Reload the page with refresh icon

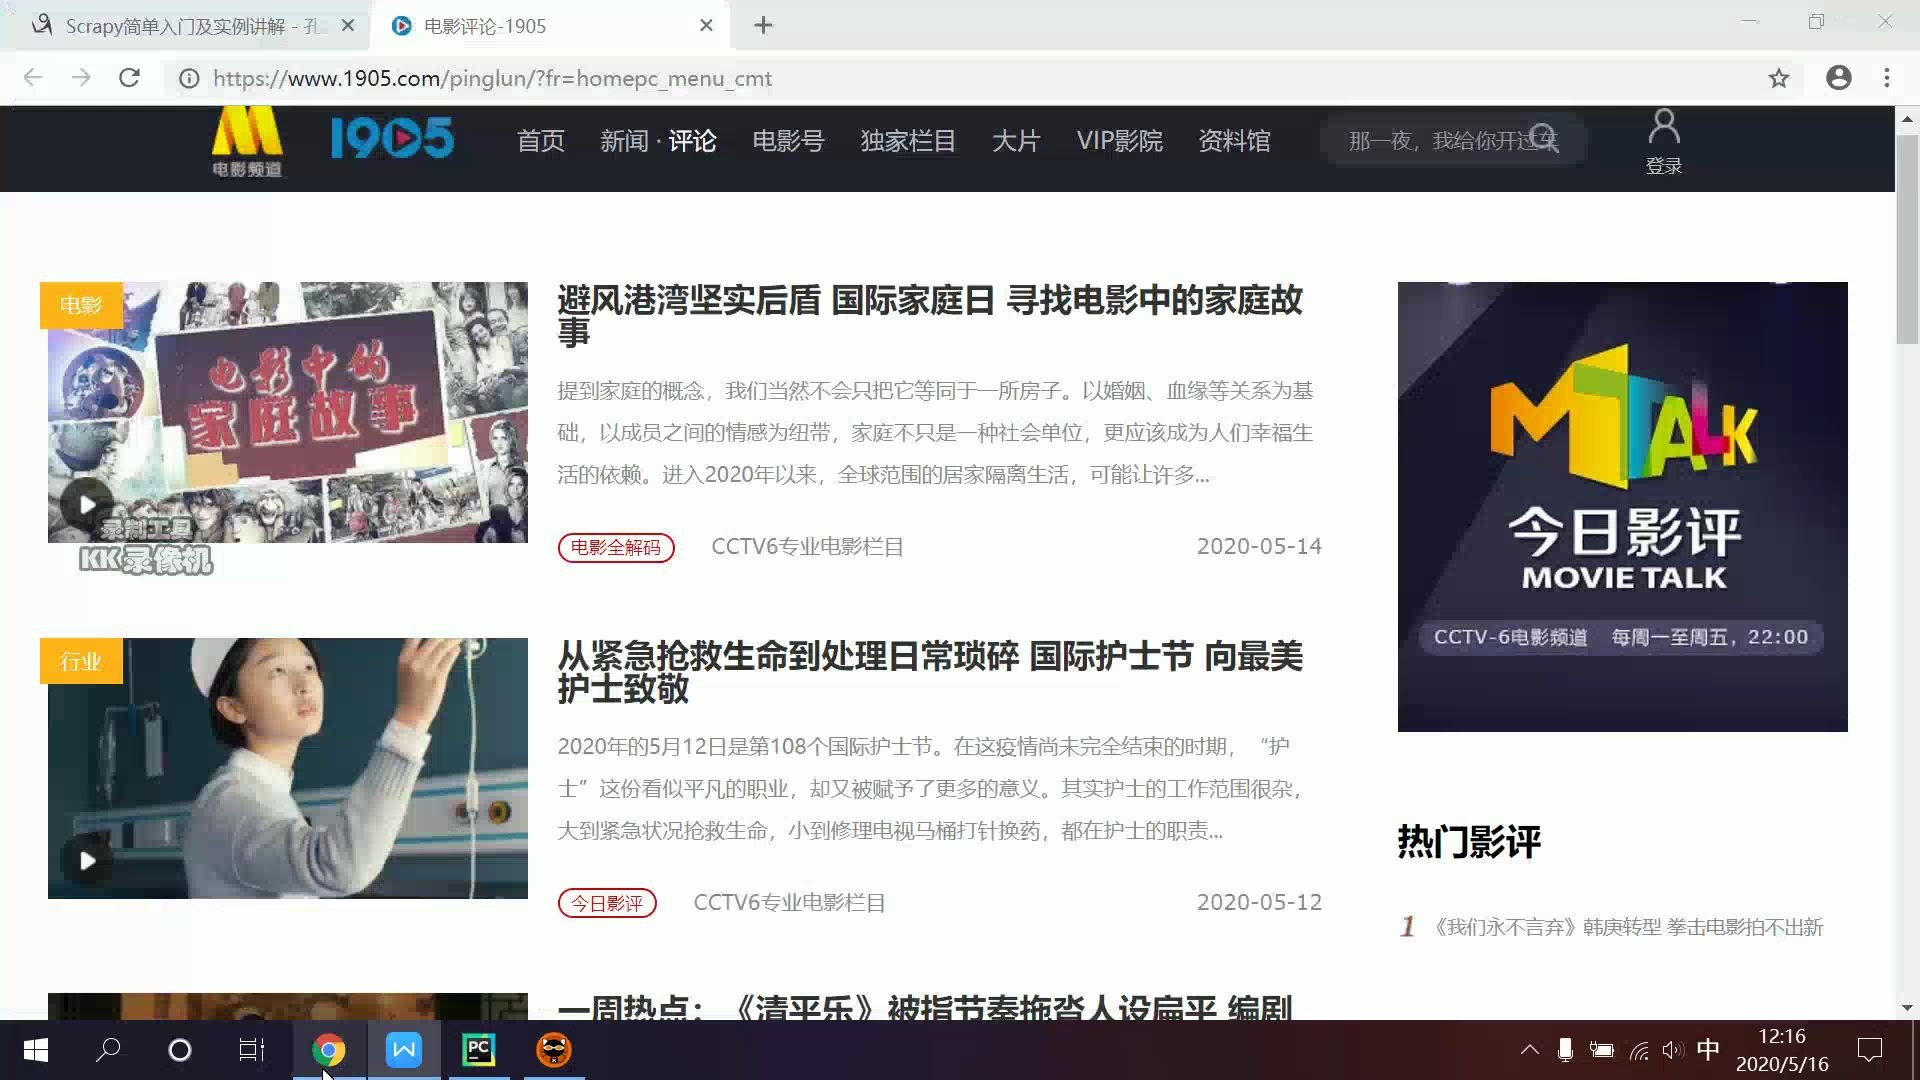tap(129, 78)
